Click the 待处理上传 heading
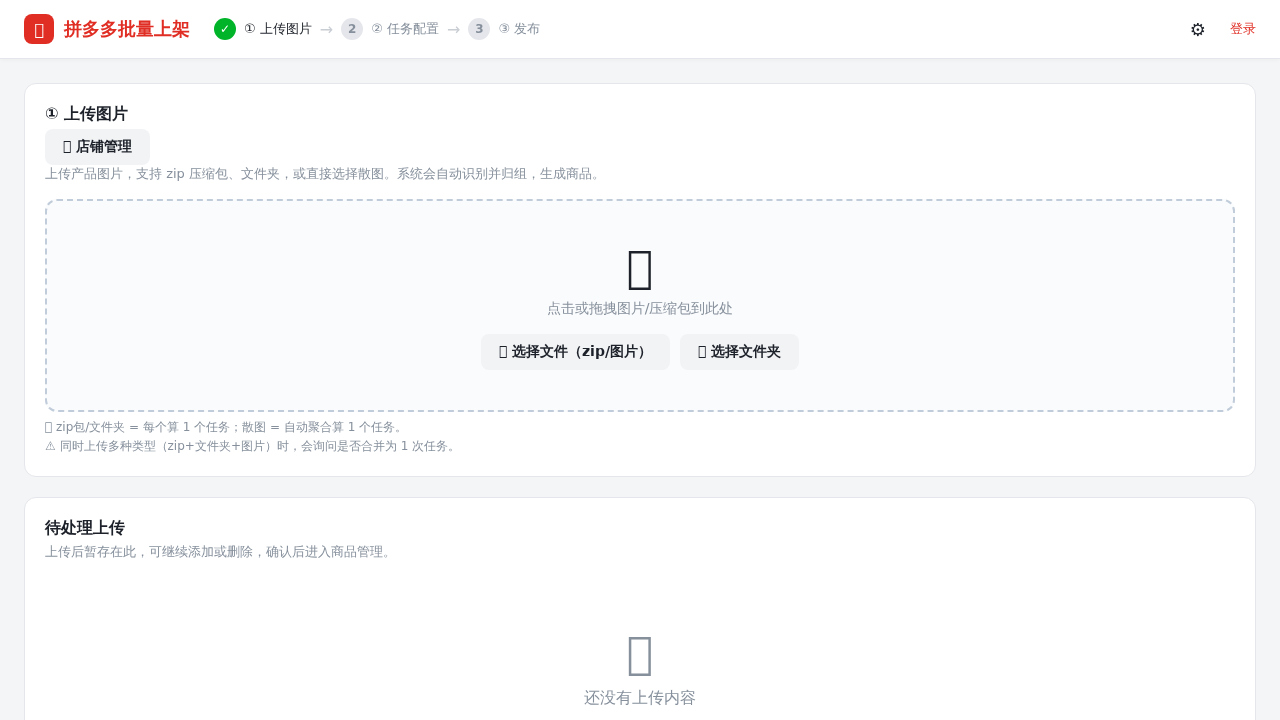 [85, 528]
